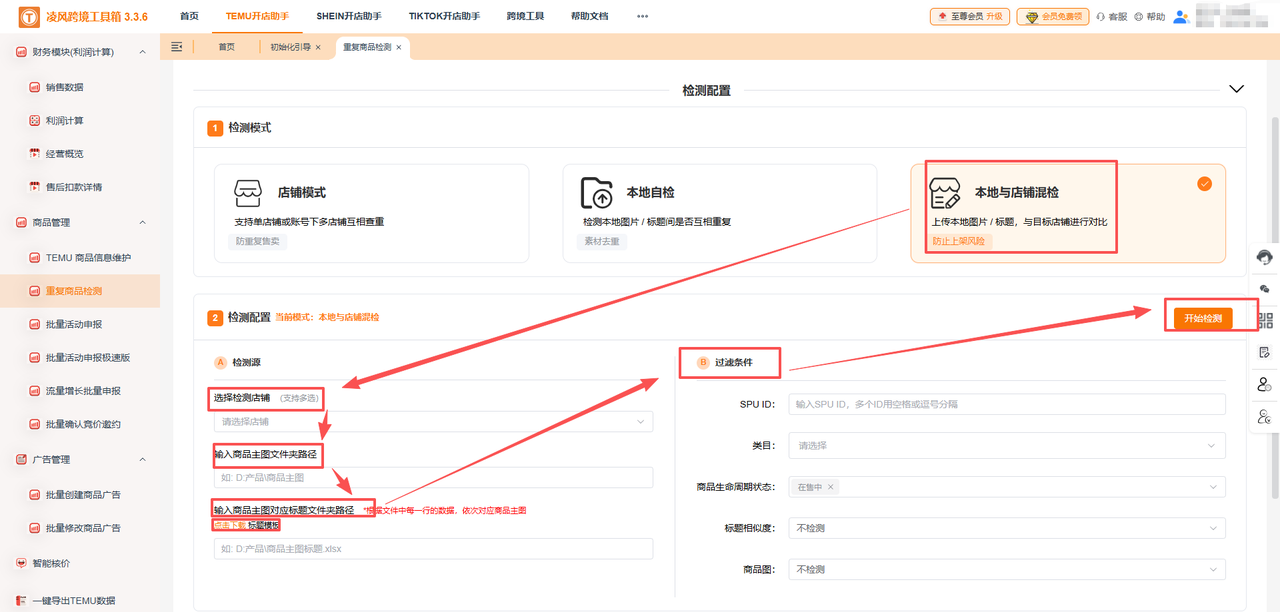The height and width of the screenshot is (612, 1280).
Task: Select the 本地自检 detection mode card
Action: [720, 214]
